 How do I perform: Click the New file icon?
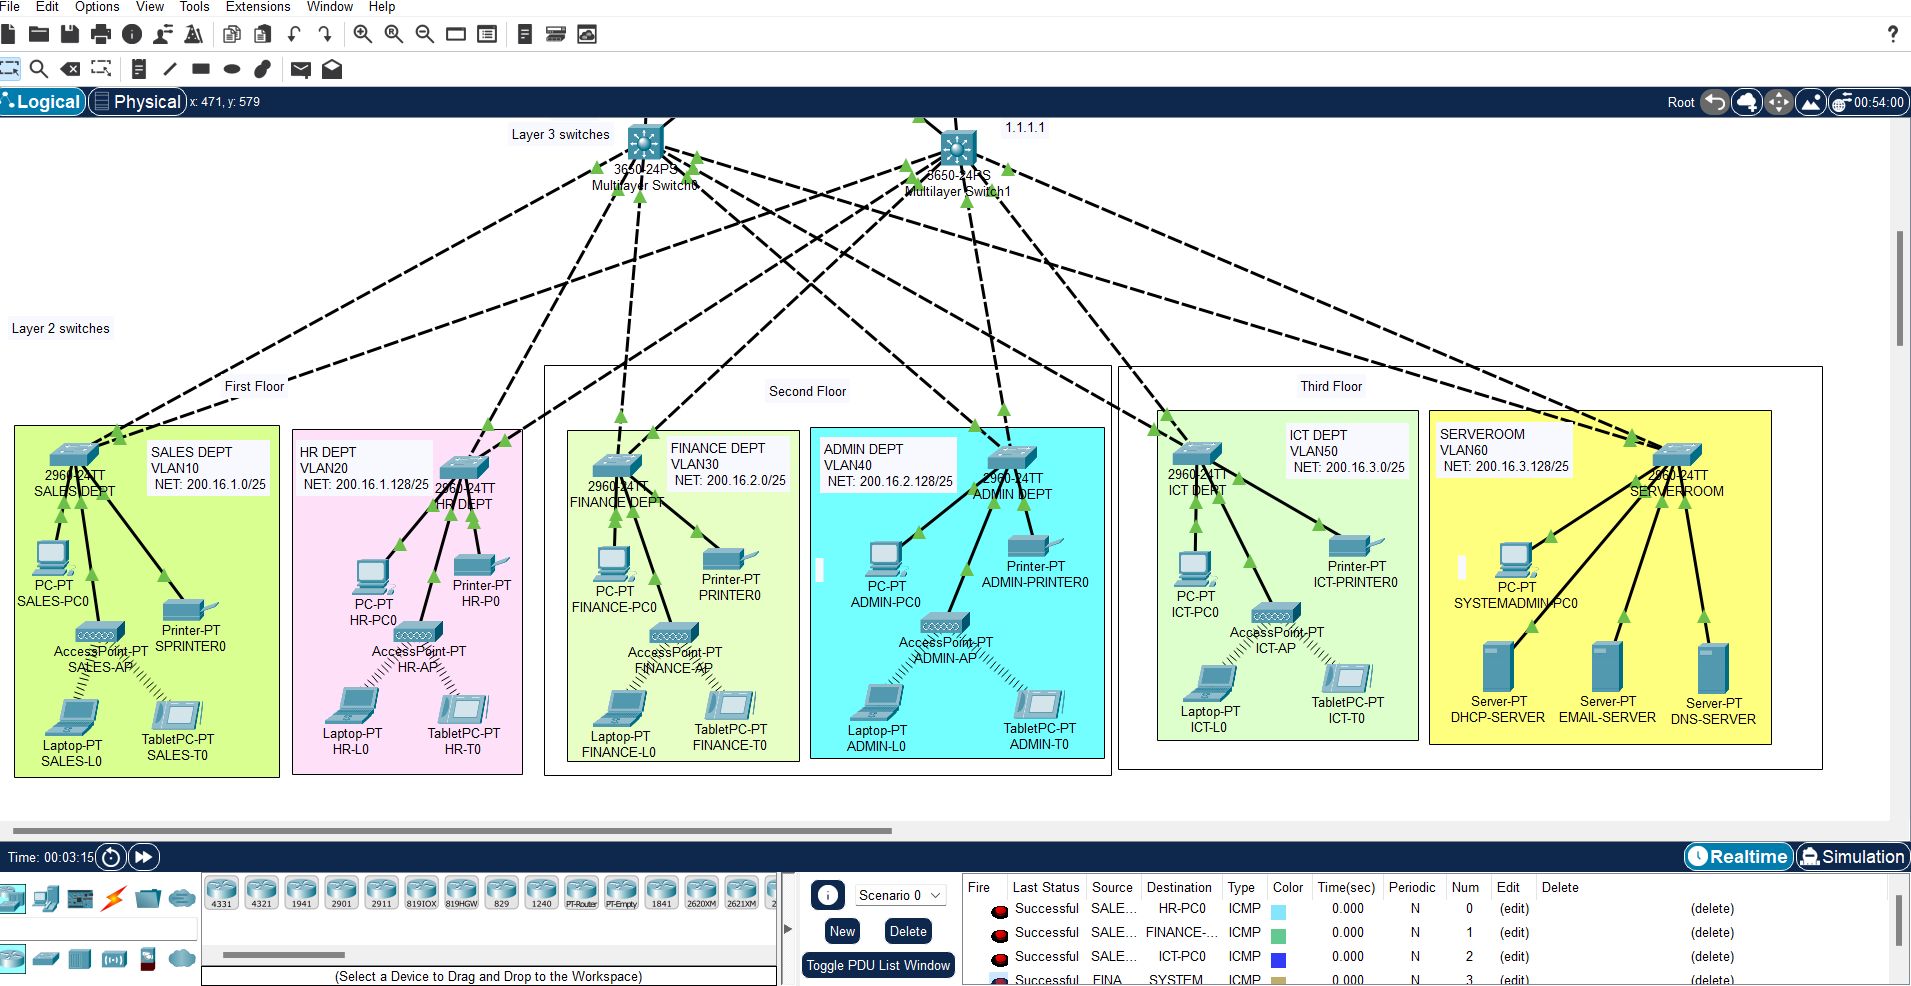point(8,34)
